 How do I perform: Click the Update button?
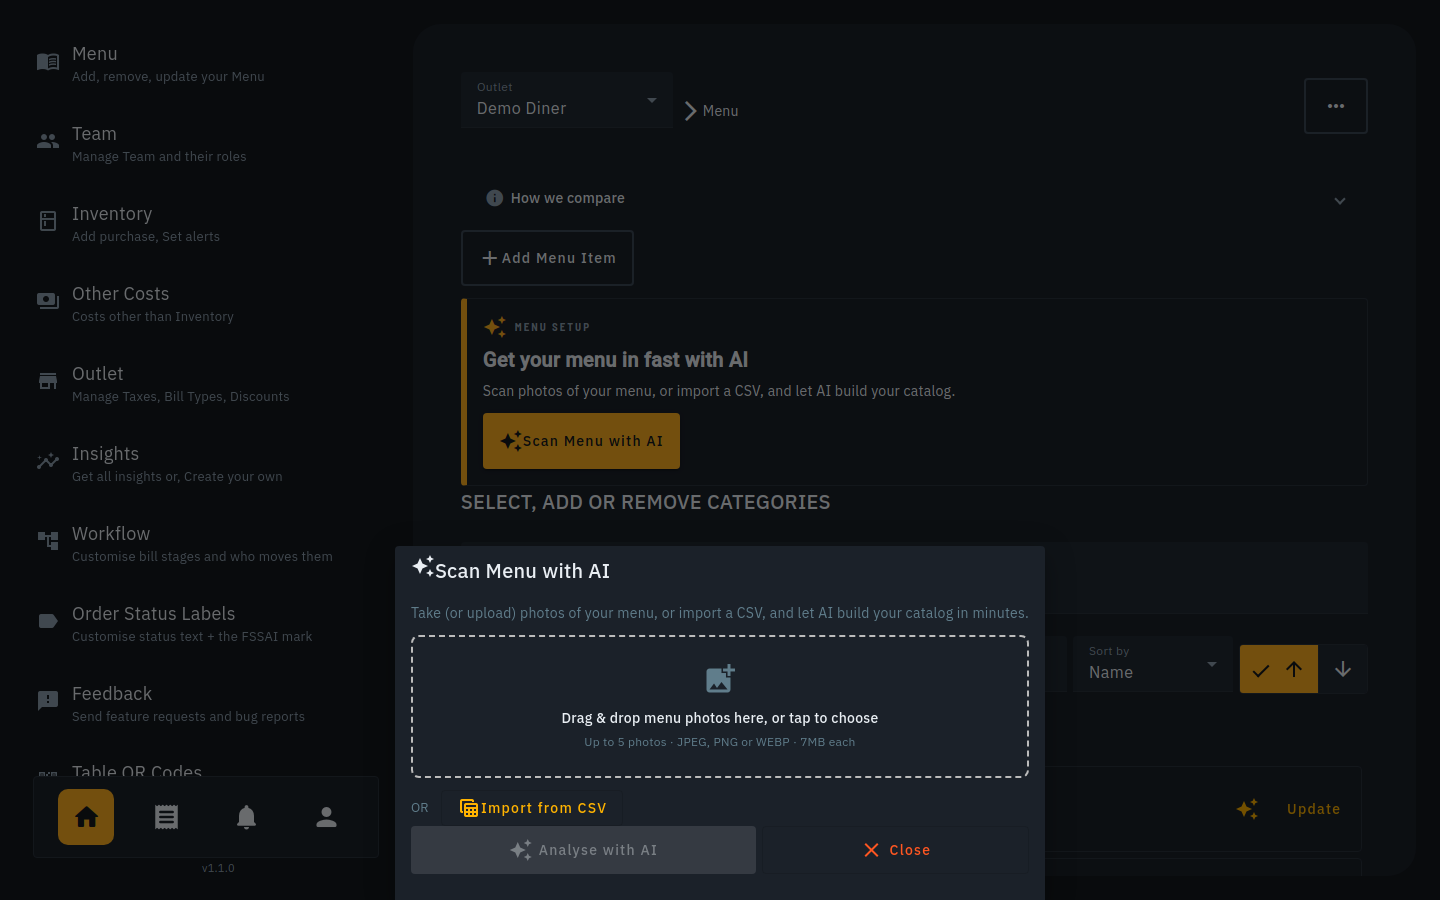1313,809
